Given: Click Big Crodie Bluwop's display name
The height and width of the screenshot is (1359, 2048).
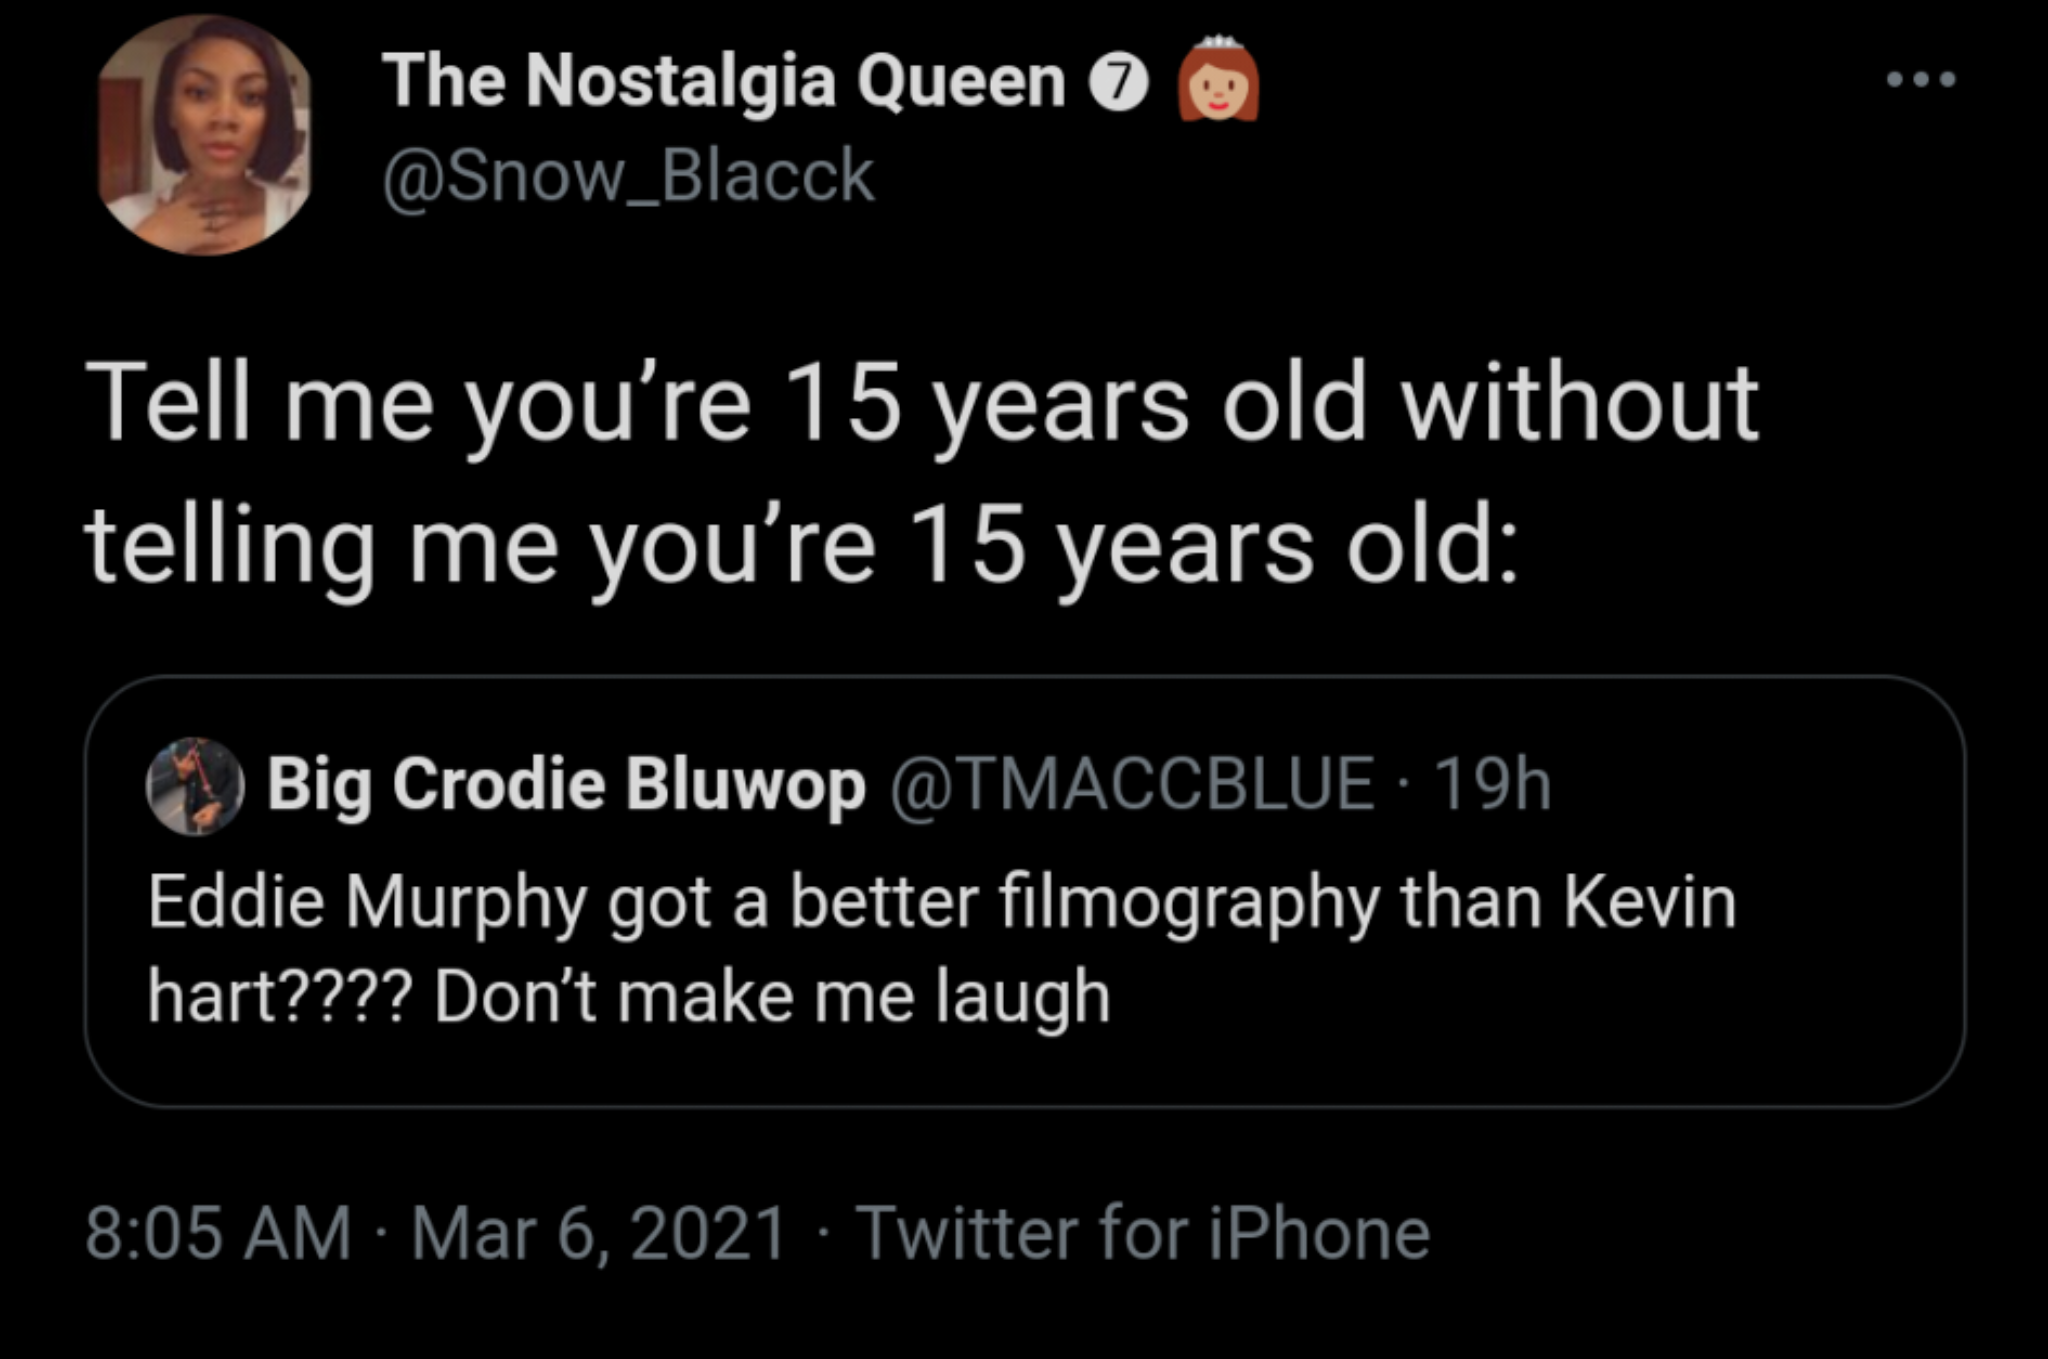Looking at the screenshot, I should pyautogui.click(x=565, y=784).
